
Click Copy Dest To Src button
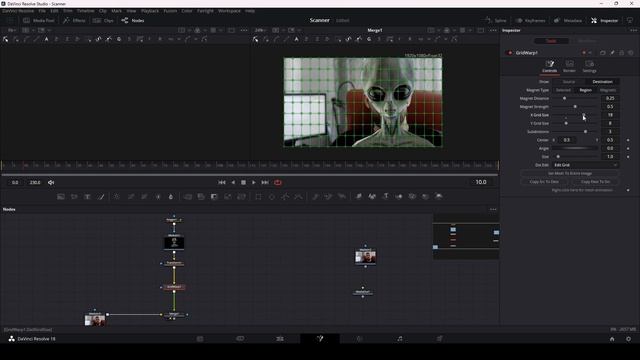coord(595,182)
